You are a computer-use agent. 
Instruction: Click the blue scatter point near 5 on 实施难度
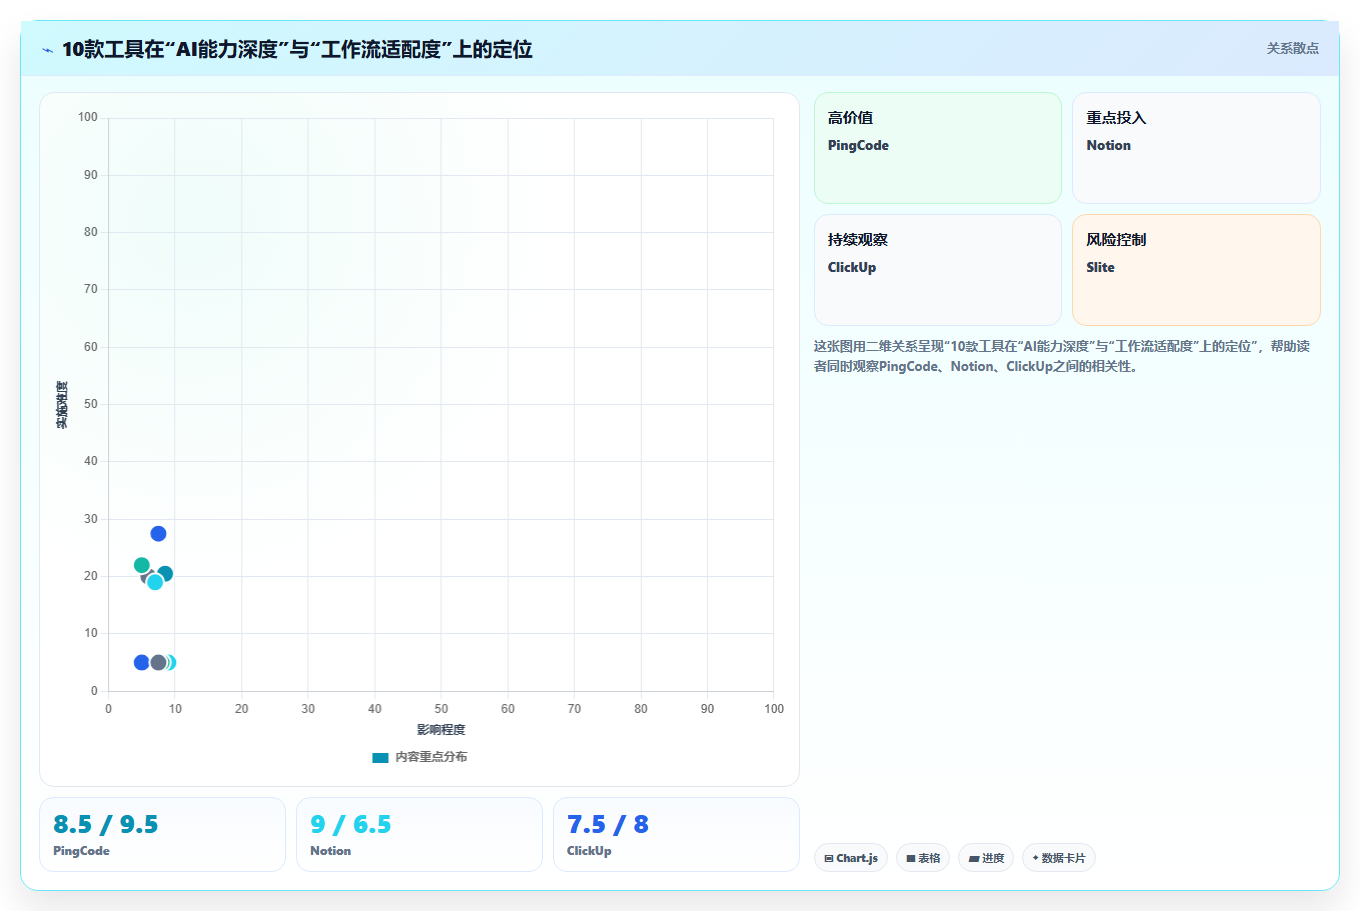pos(142,663)
